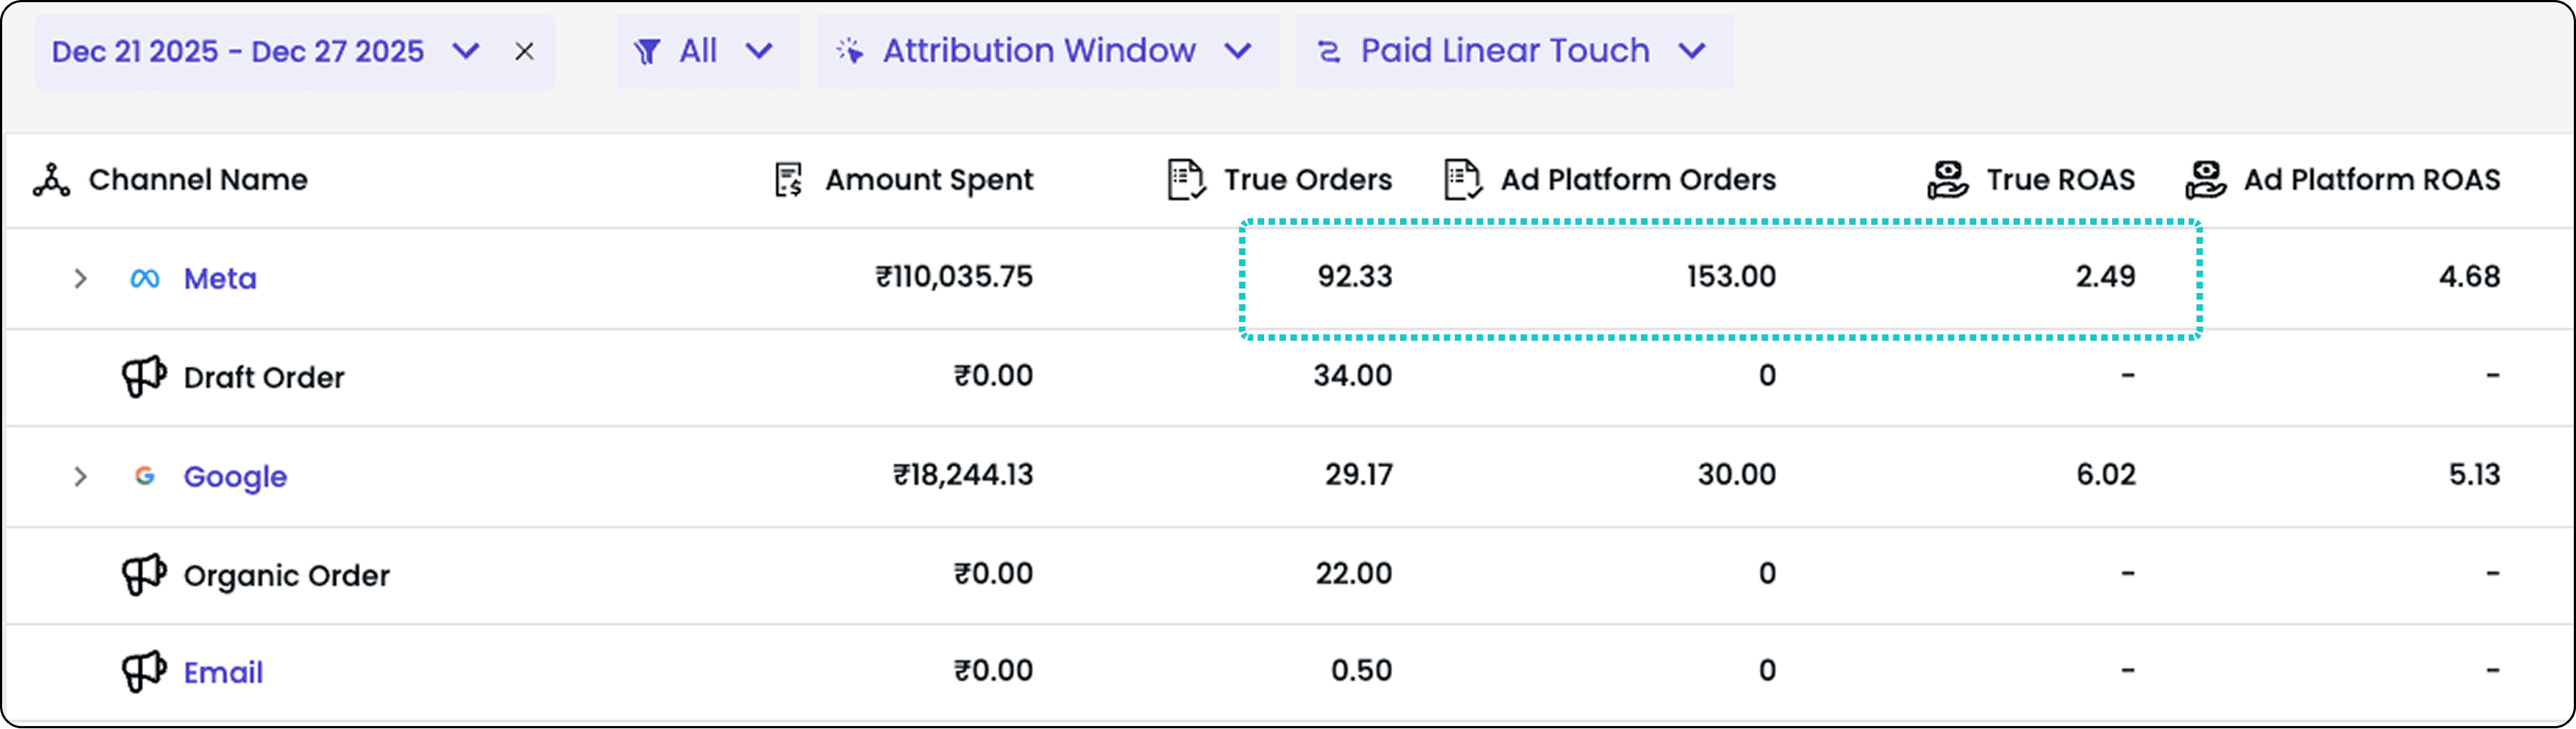2576x729 pixels.
Task: Click Email true orders value 0.50
Action: pyautogui.click(x=1361, y=671)
